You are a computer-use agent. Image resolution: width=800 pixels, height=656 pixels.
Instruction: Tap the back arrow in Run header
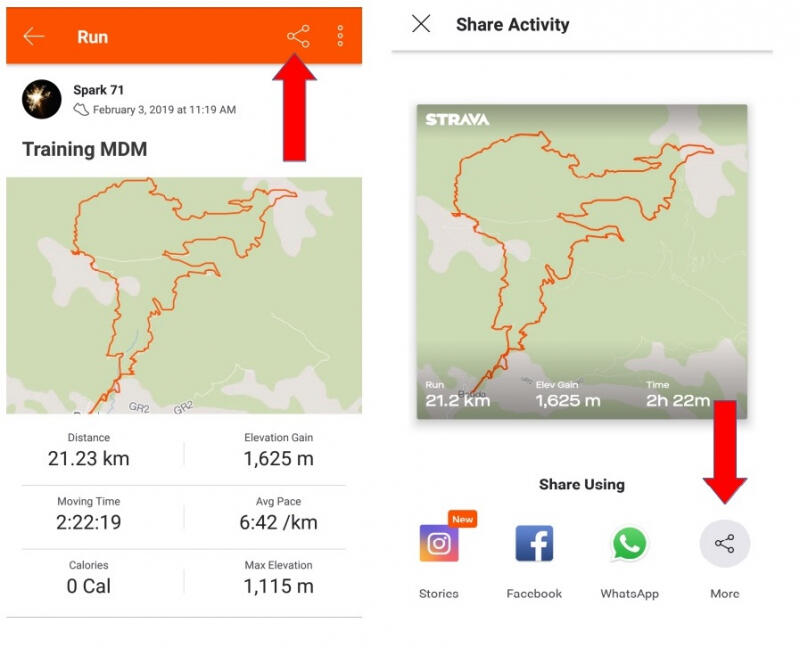pos(34,37)
